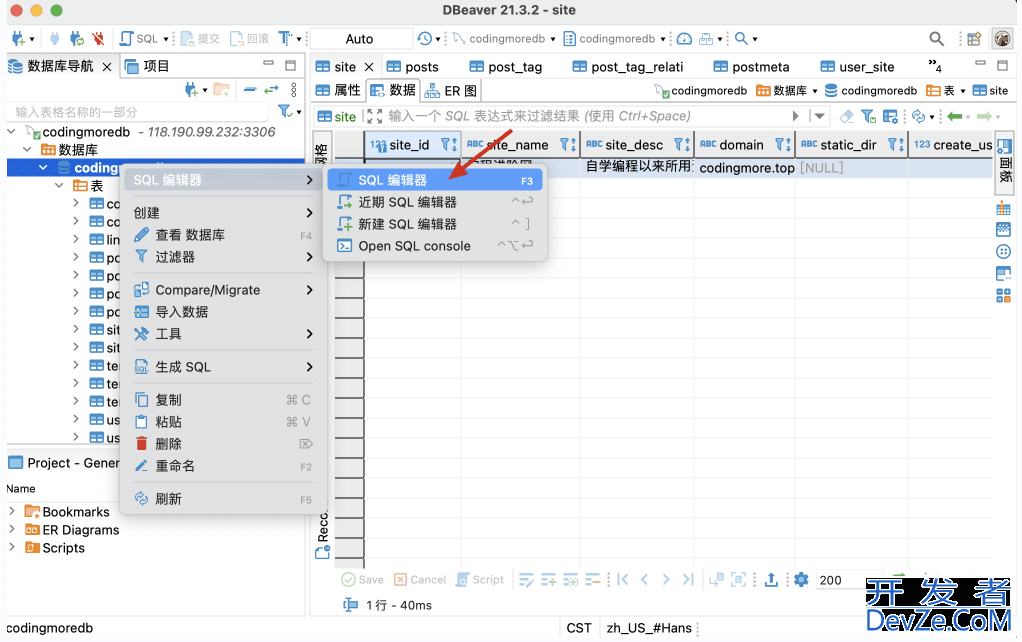This screenshot has width=1022, height=642.
Task: Choose Open SQL console
Action: [435, 246]
